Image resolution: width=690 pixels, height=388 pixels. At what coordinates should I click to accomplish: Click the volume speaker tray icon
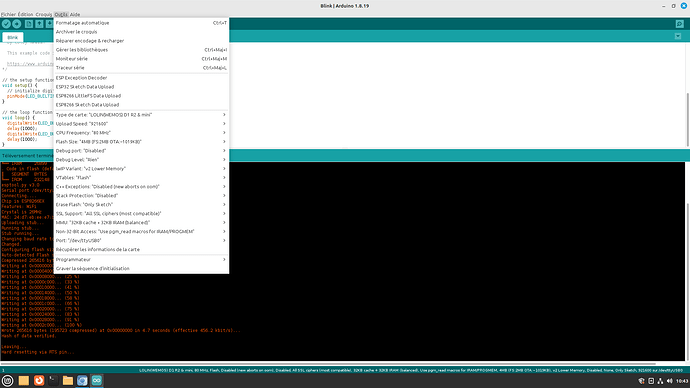[x=669, y=381]
